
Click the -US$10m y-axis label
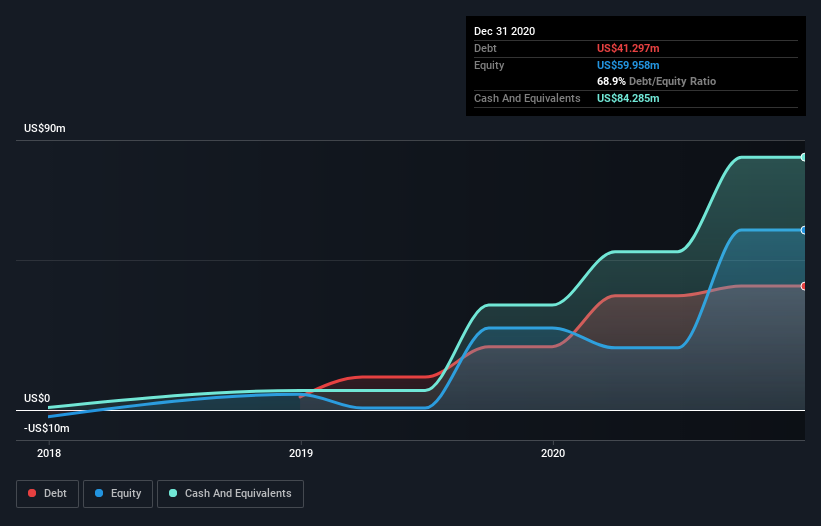(47, 428)
